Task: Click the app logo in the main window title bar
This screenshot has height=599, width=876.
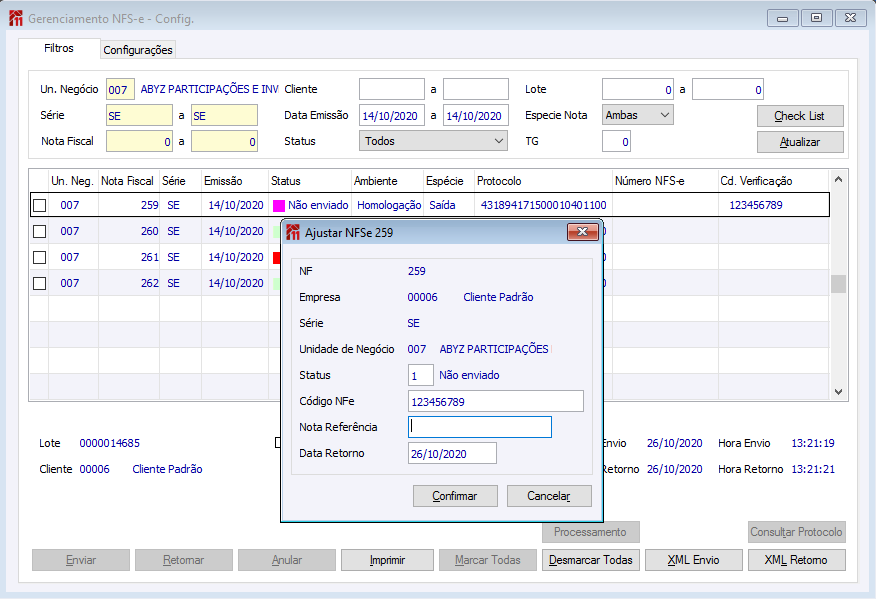Action: tap(16, 18)
